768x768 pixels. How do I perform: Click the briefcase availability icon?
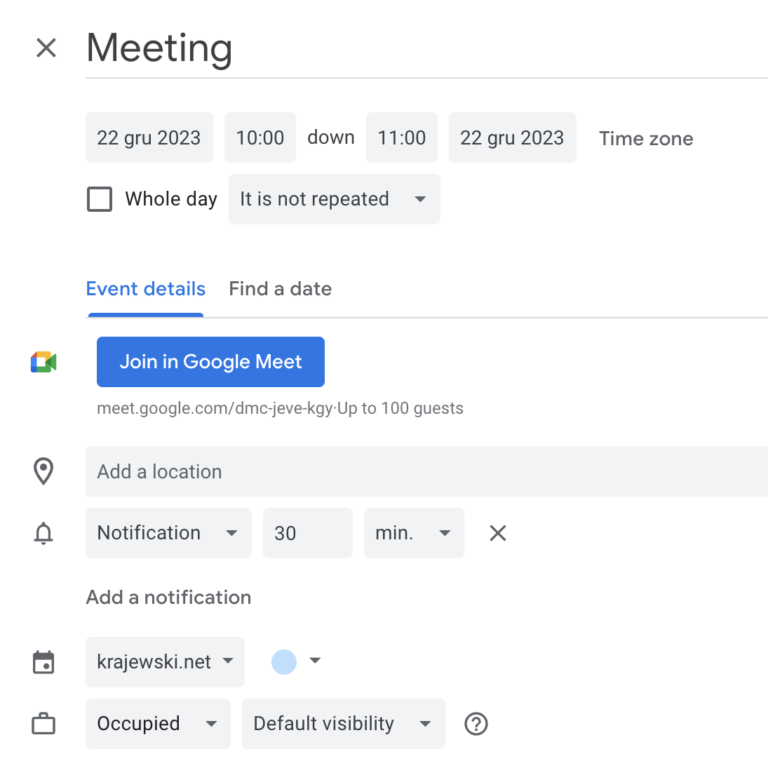(x=44, y=723)
